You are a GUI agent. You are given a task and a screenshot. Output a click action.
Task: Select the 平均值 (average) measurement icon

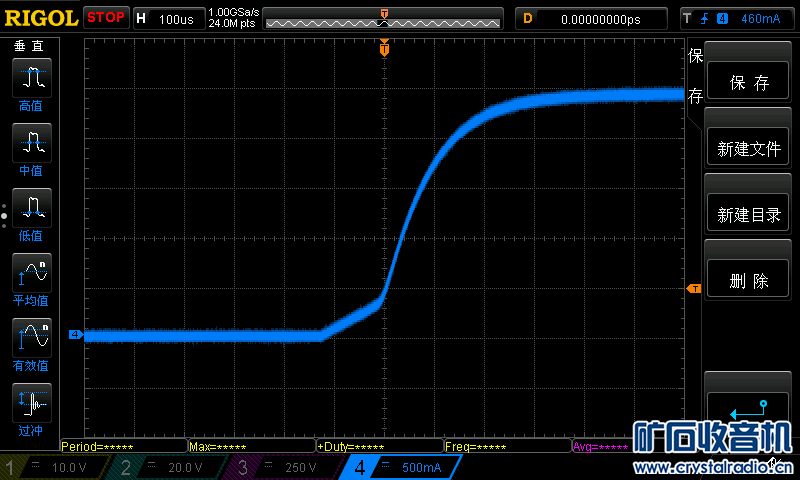coord(32,272)
